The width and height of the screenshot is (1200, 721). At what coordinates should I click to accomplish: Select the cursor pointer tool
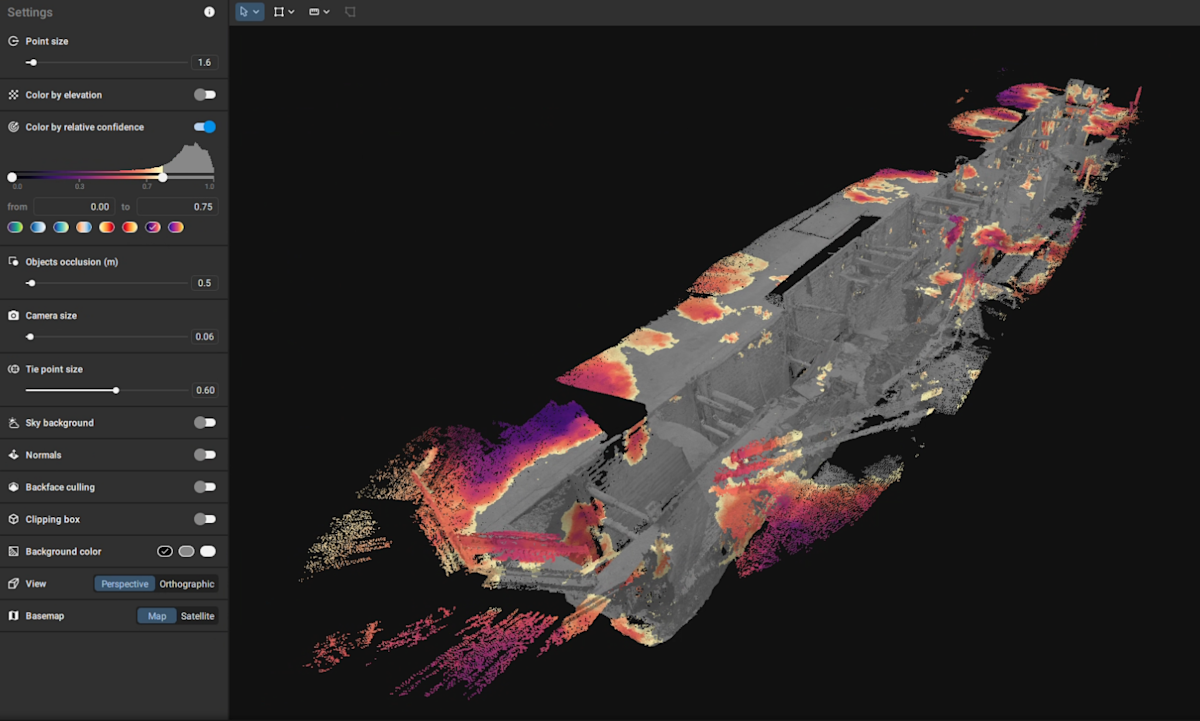click(x=245, y=12)
